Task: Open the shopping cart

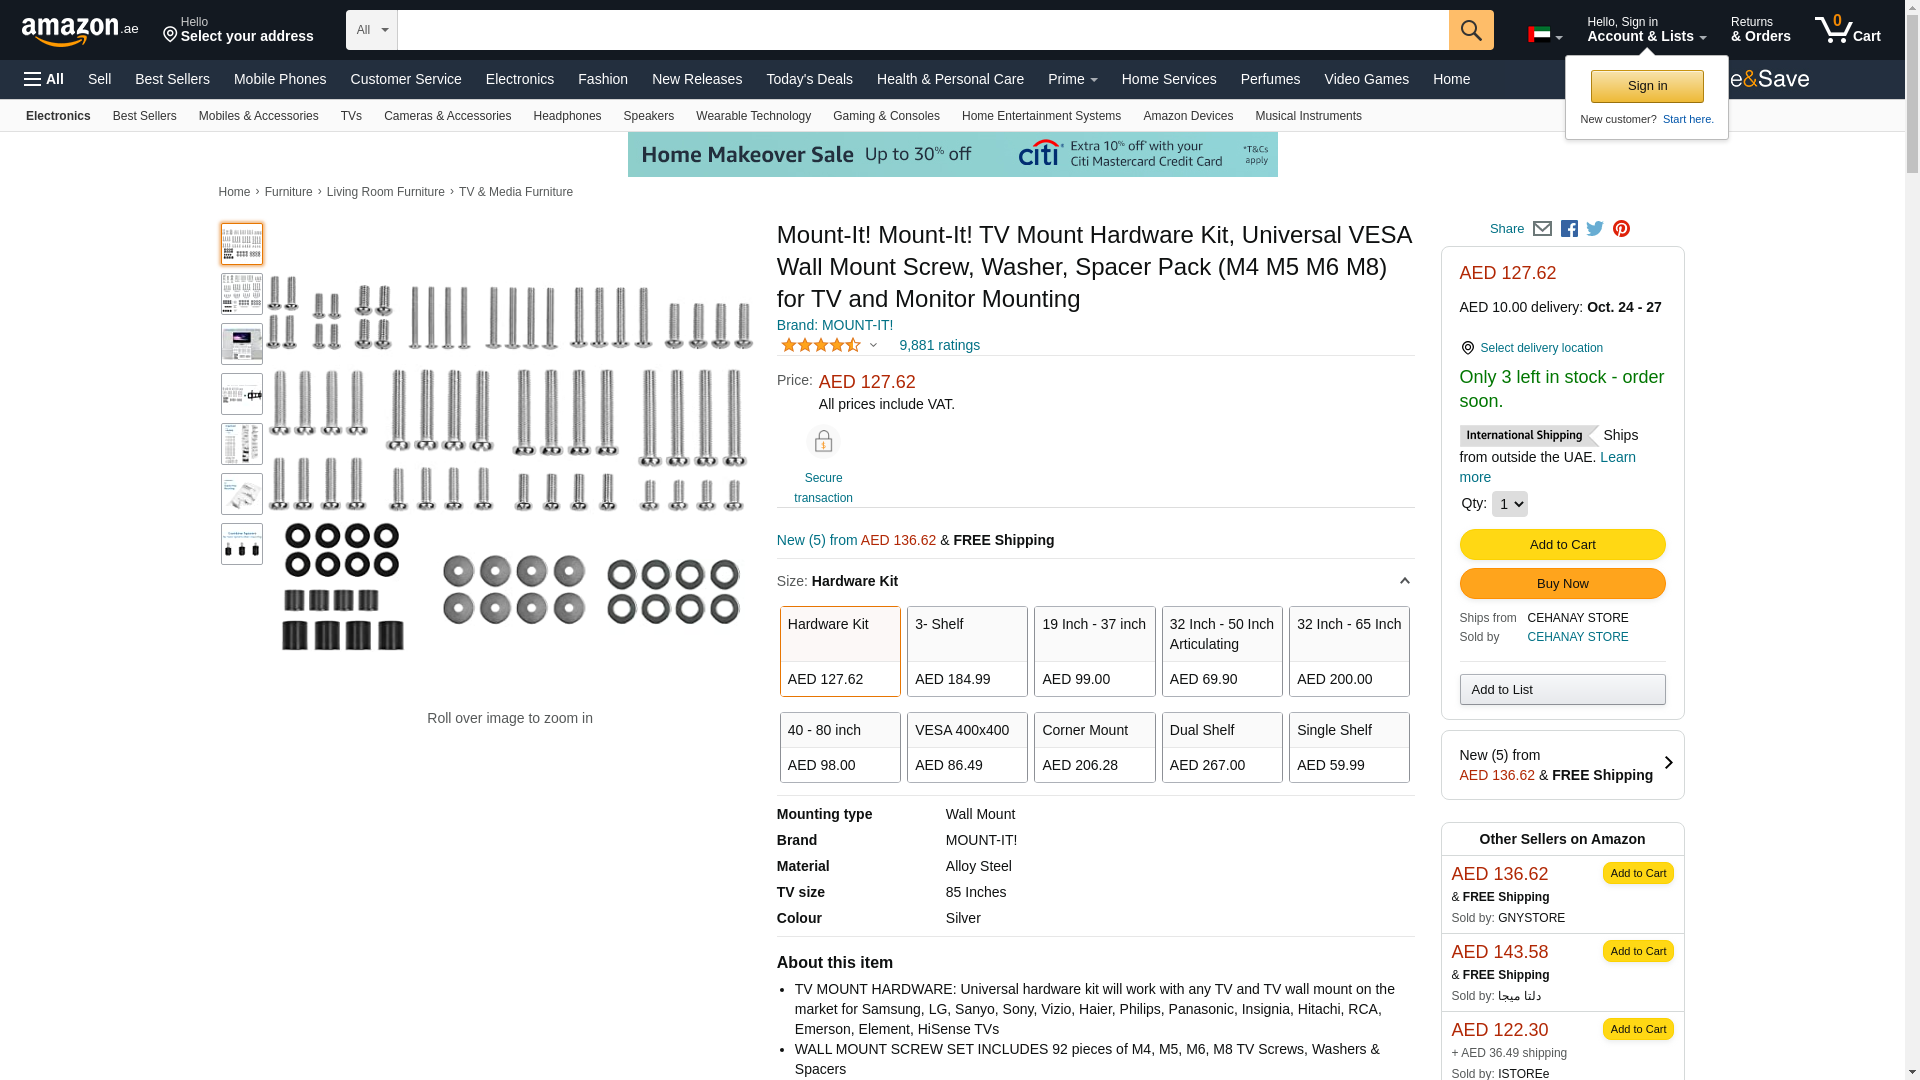Action: click(1848, 30)
